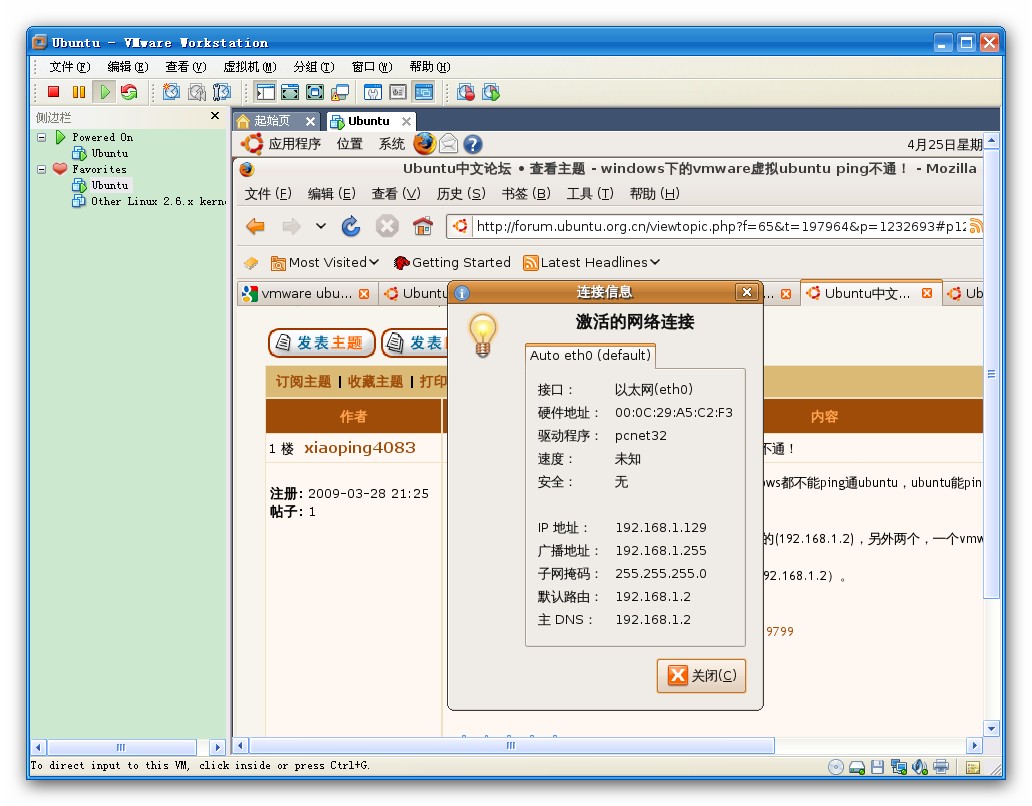Viewport: 1032px width, 806px height.
Task: Select the Auto eth0 (default) tab
Action: (590, 355)
